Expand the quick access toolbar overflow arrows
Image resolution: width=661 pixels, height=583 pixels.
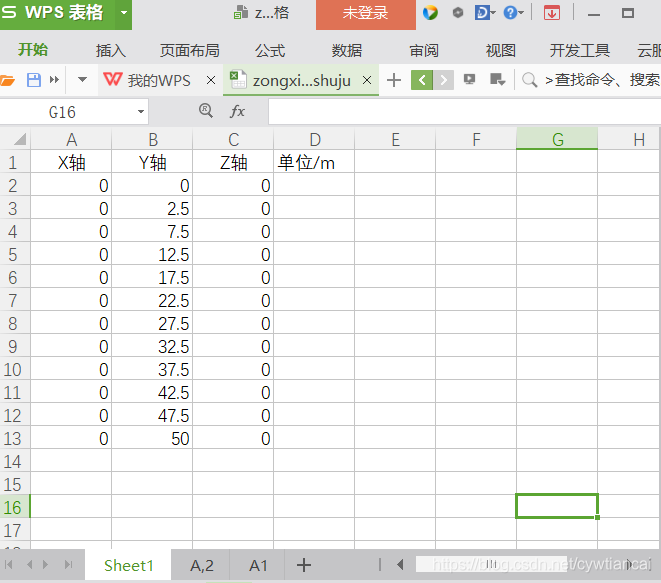(54, 80)
